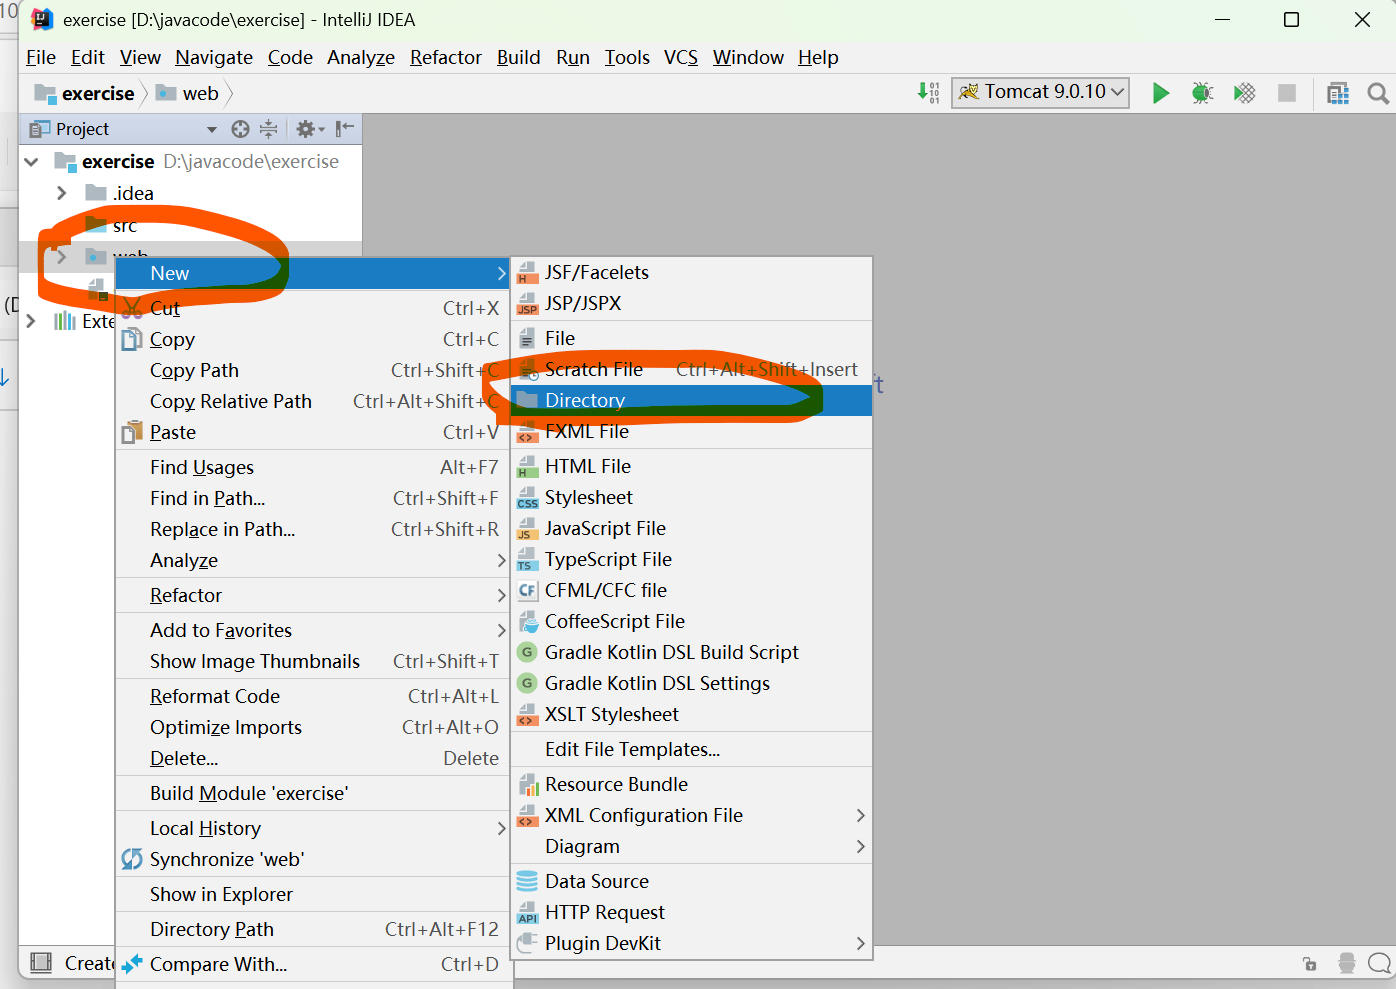Select Resource Bundle option
The image size is (1396, 989).
click(691, 784)
